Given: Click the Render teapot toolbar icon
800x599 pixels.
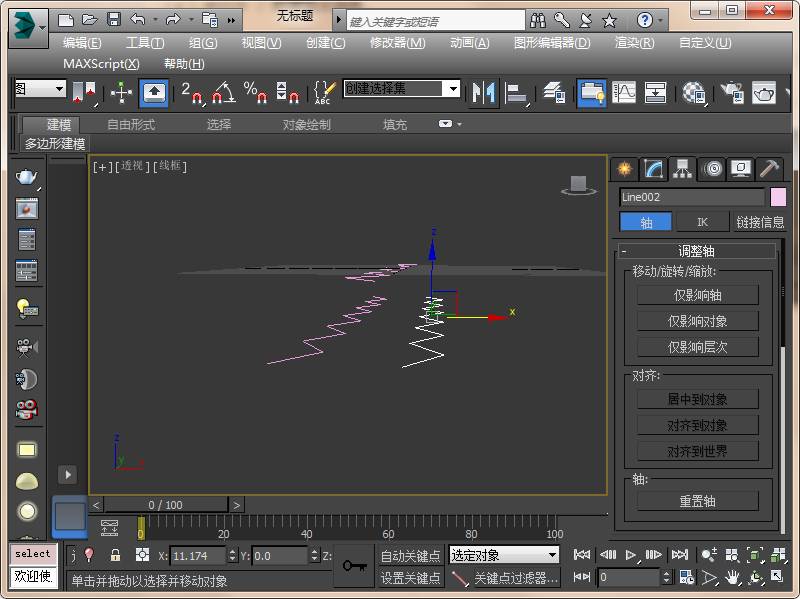Looking at the screenshot, I should (x=764, y=93).
